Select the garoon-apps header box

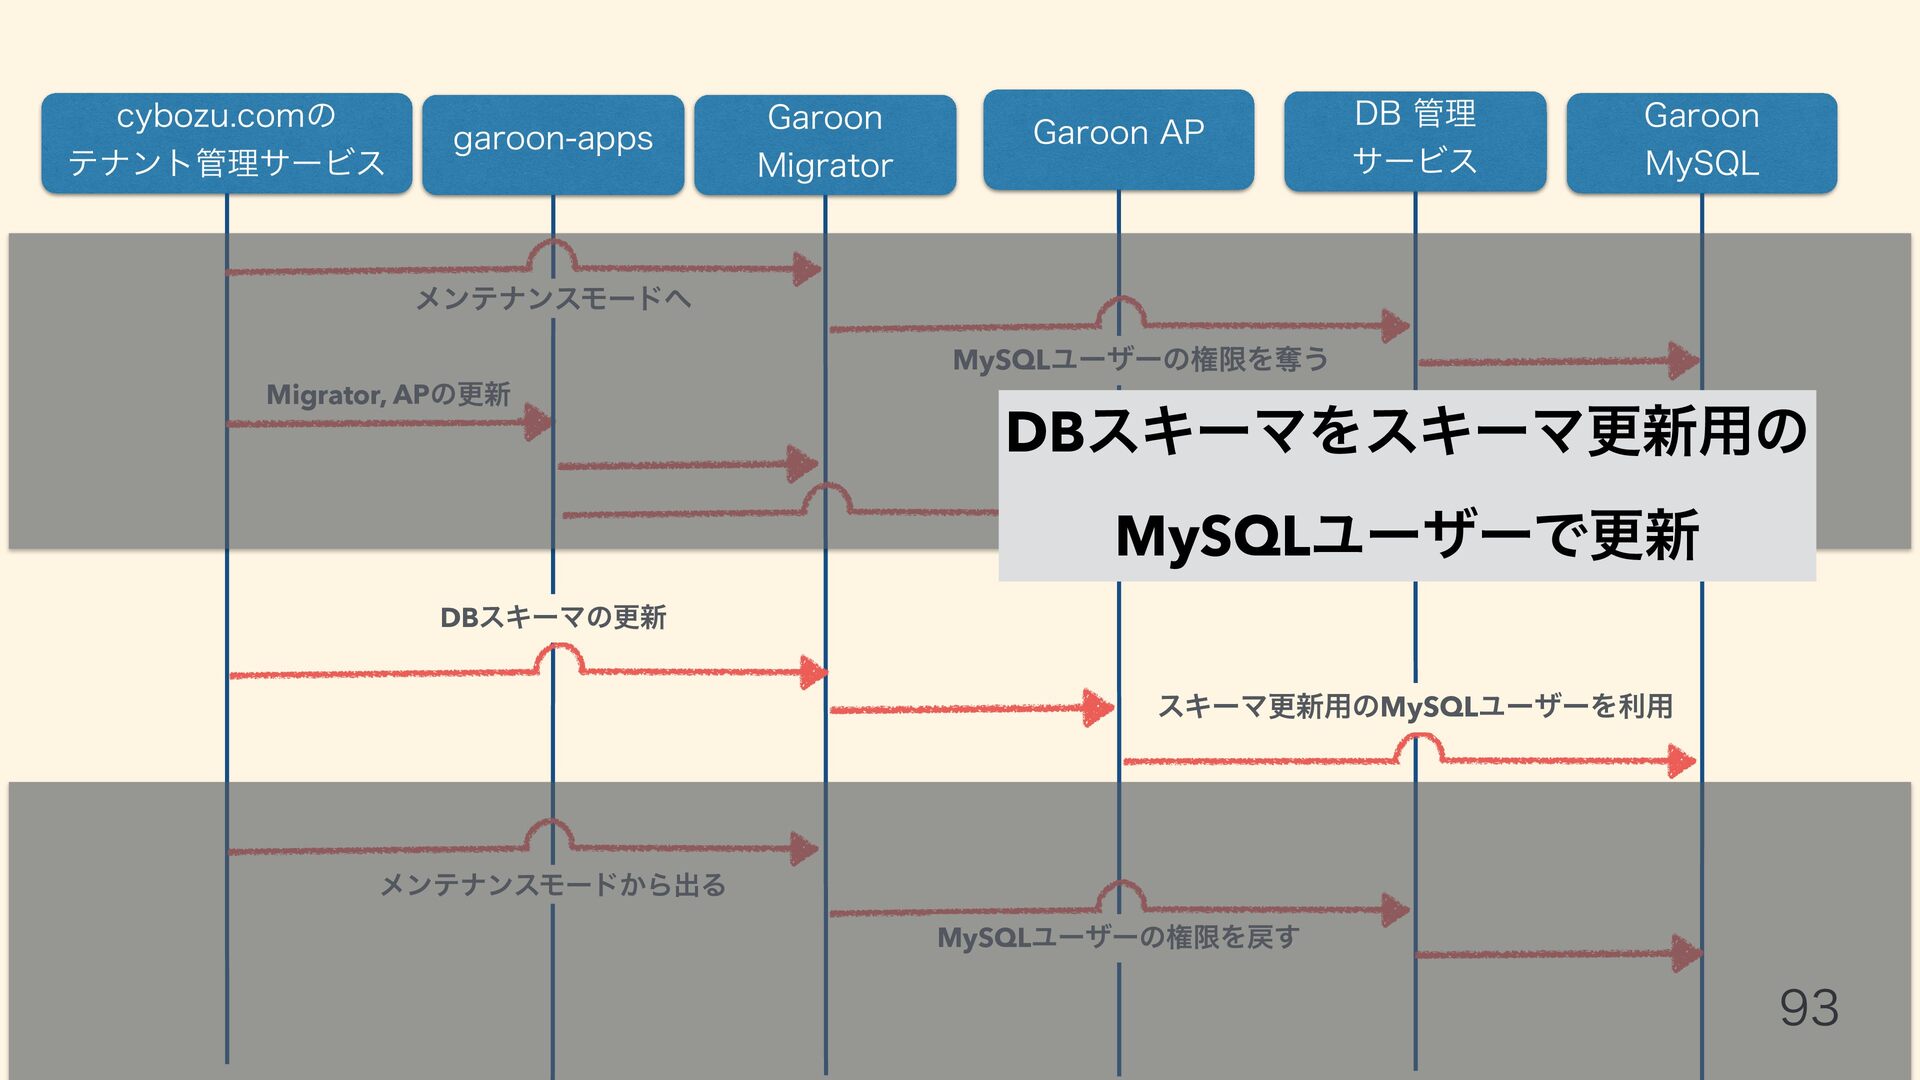point(552,141)
